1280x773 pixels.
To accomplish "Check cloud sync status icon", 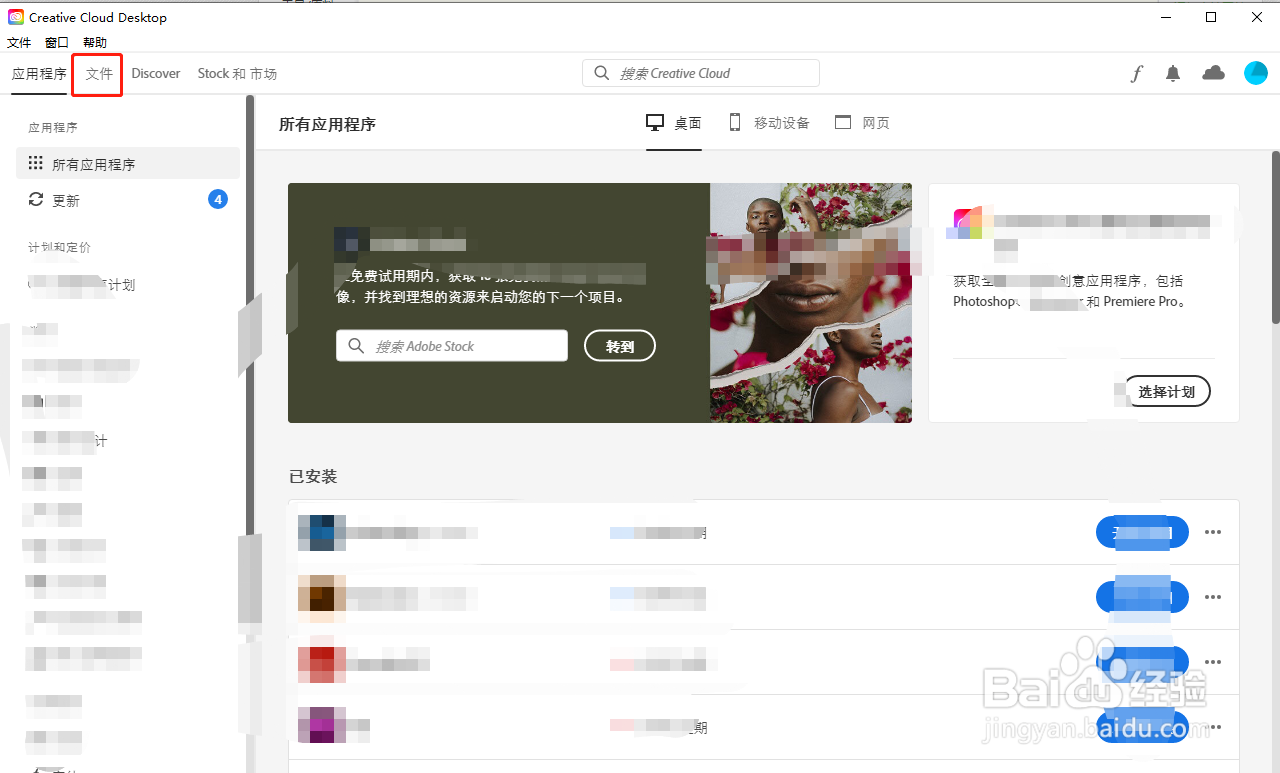I will pyautogui.click(x=1213, y=73).
